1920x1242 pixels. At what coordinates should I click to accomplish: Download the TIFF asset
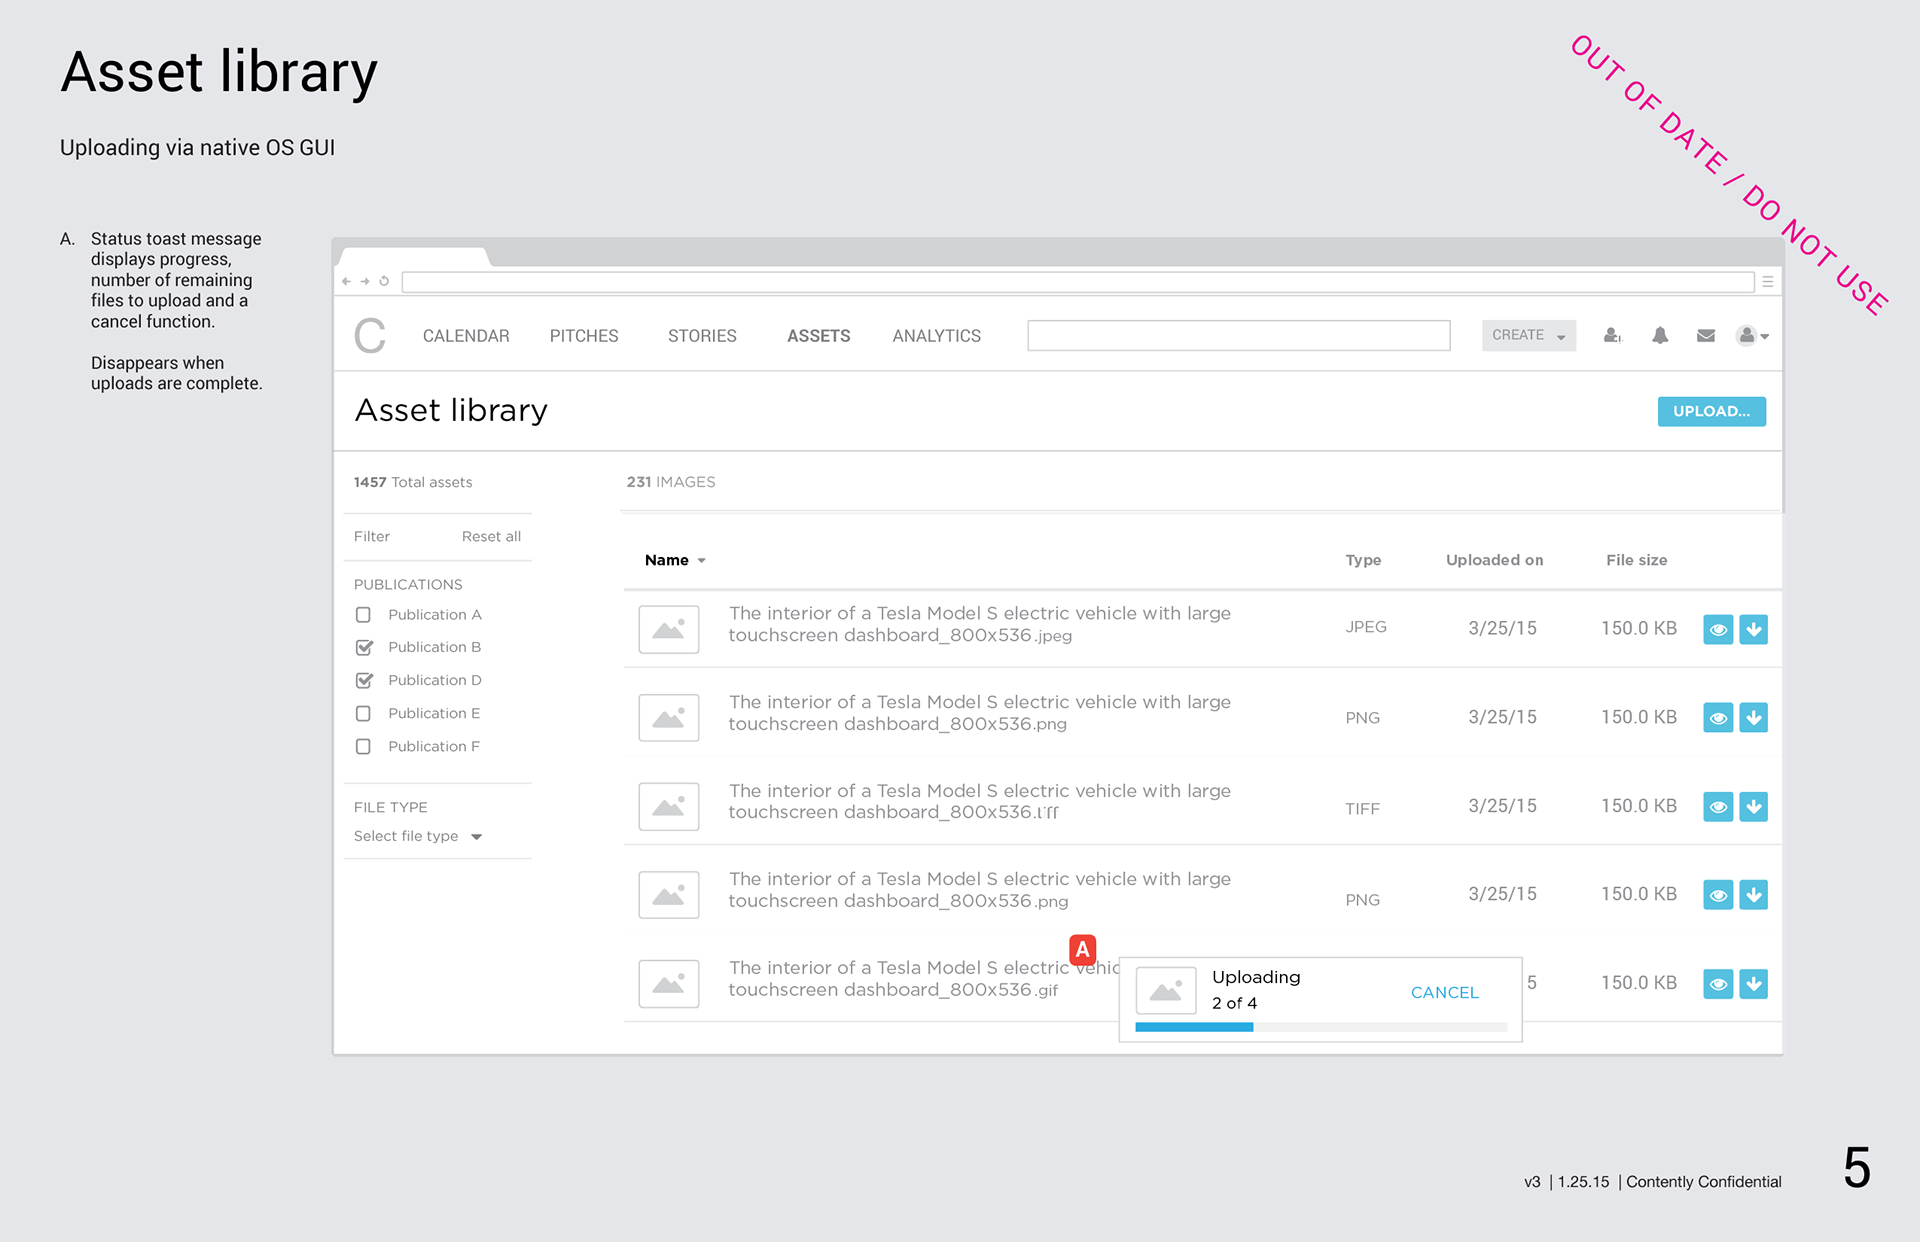(x=1753, y=807)
